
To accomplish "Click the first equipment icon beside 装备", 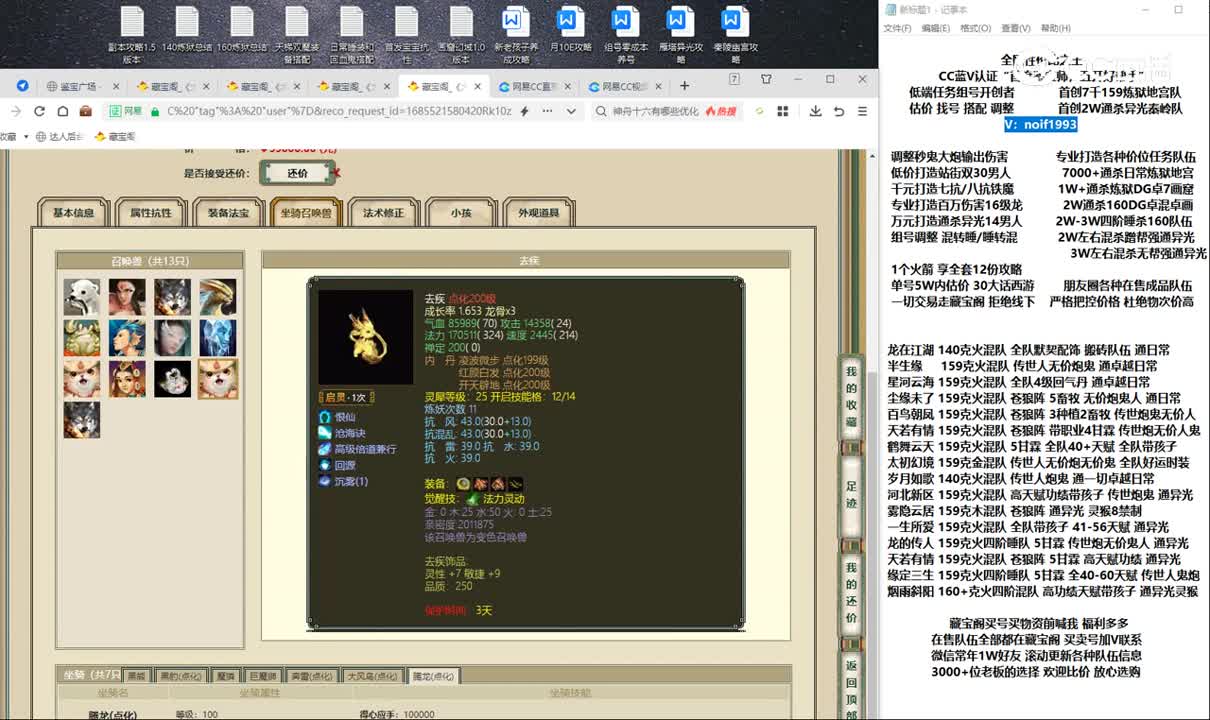I will point(464,483).
